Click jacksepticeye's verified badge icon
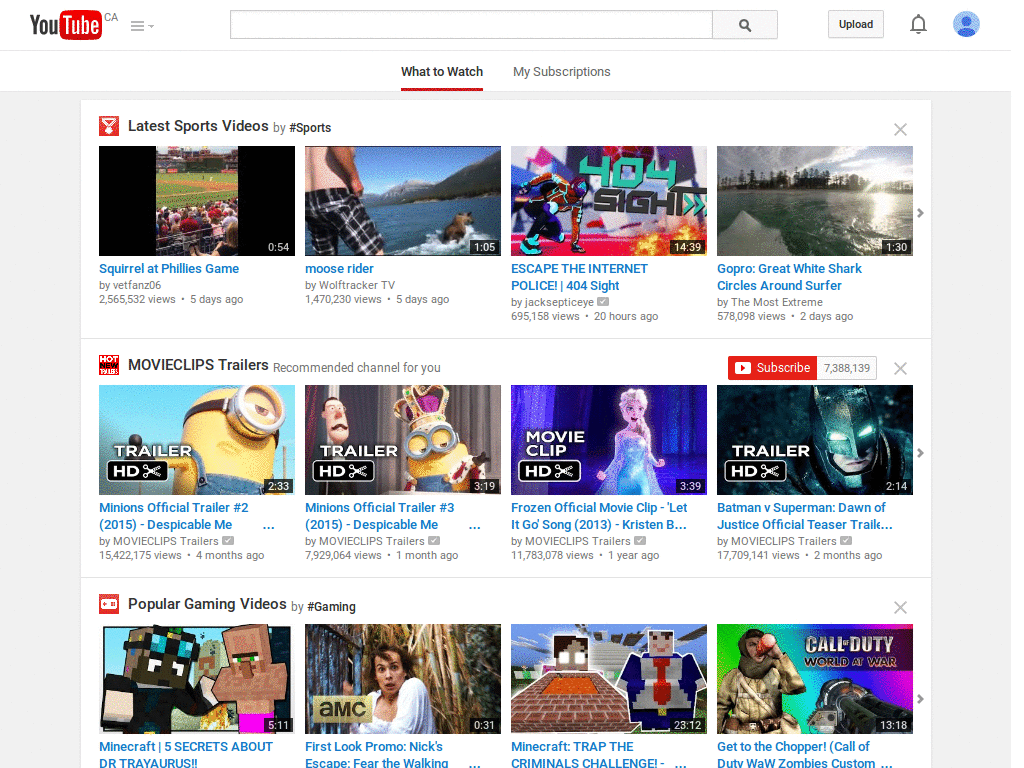 pos(603,302)
